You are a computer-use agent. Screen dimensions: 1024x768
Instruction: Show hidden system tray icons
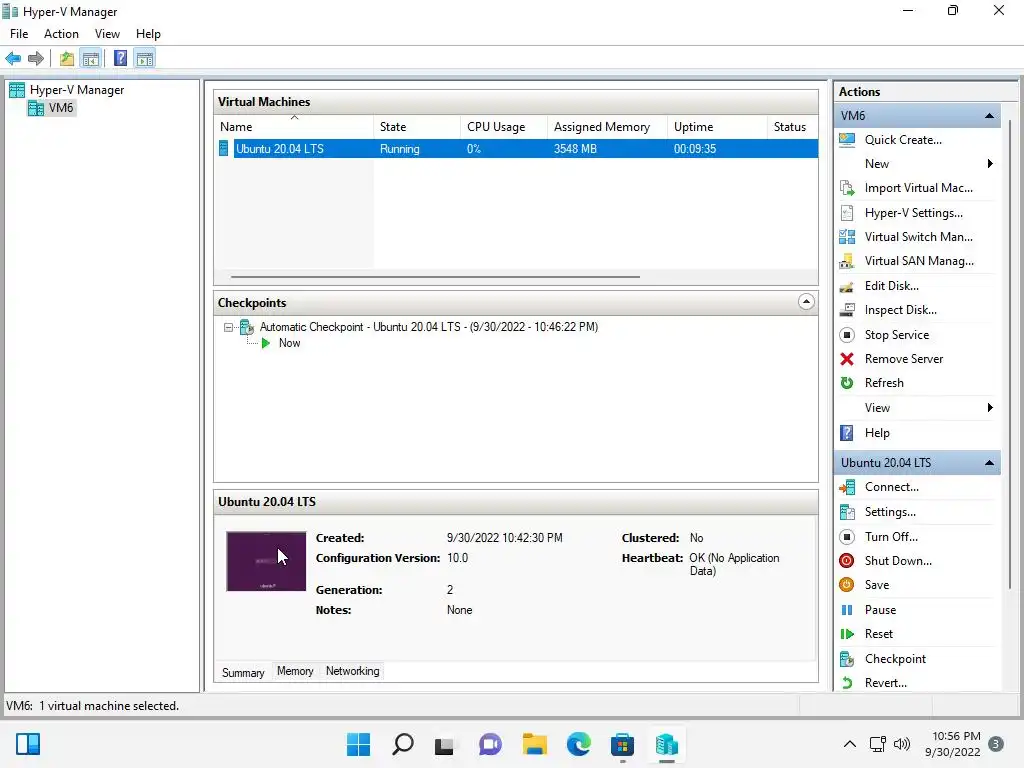850,744
